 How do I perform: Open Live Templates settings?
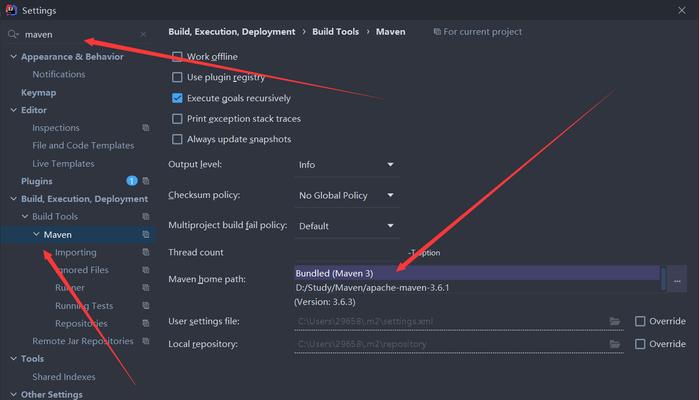pyautogui.click(x=63, y=164)
